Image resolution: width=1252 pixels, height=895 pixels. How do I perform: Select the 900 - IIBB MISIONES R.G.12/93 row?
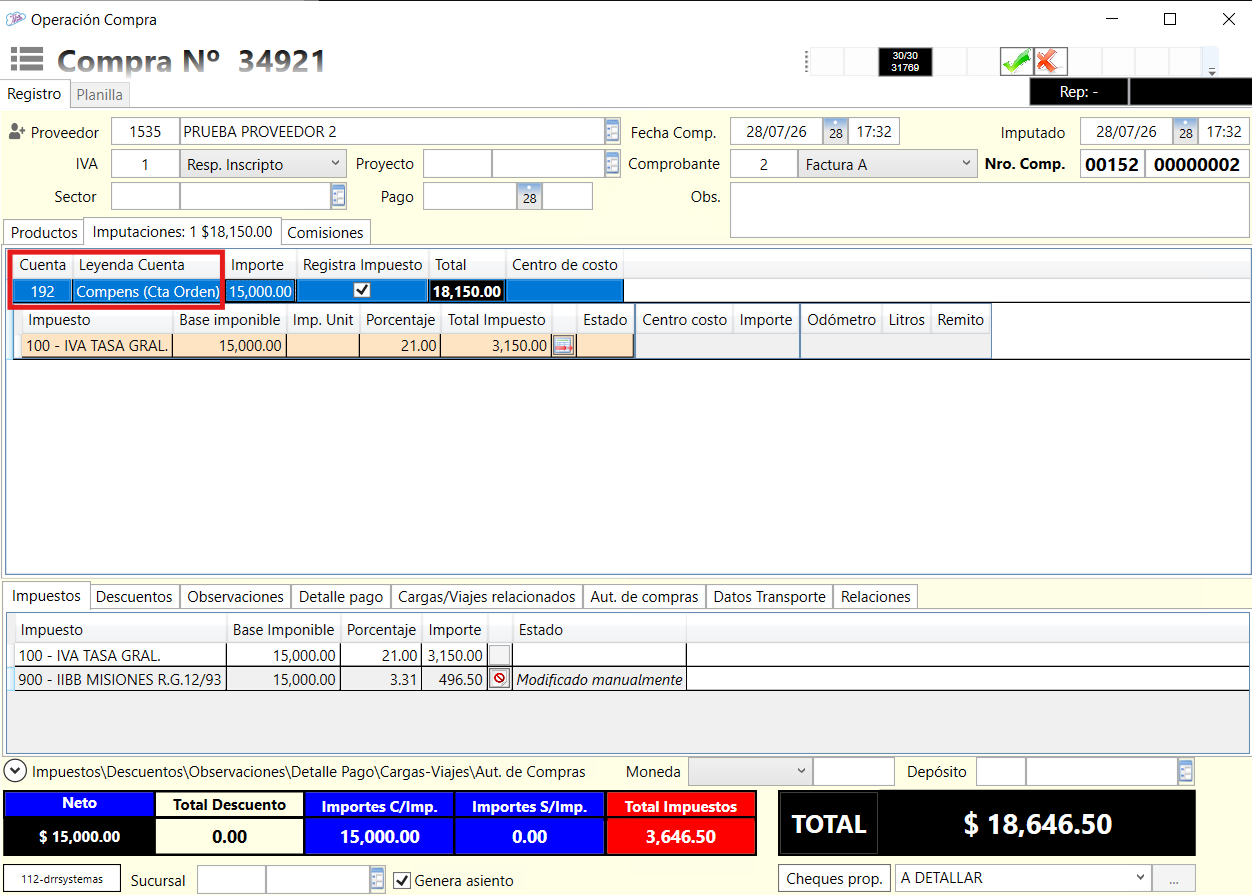point(350,679)
